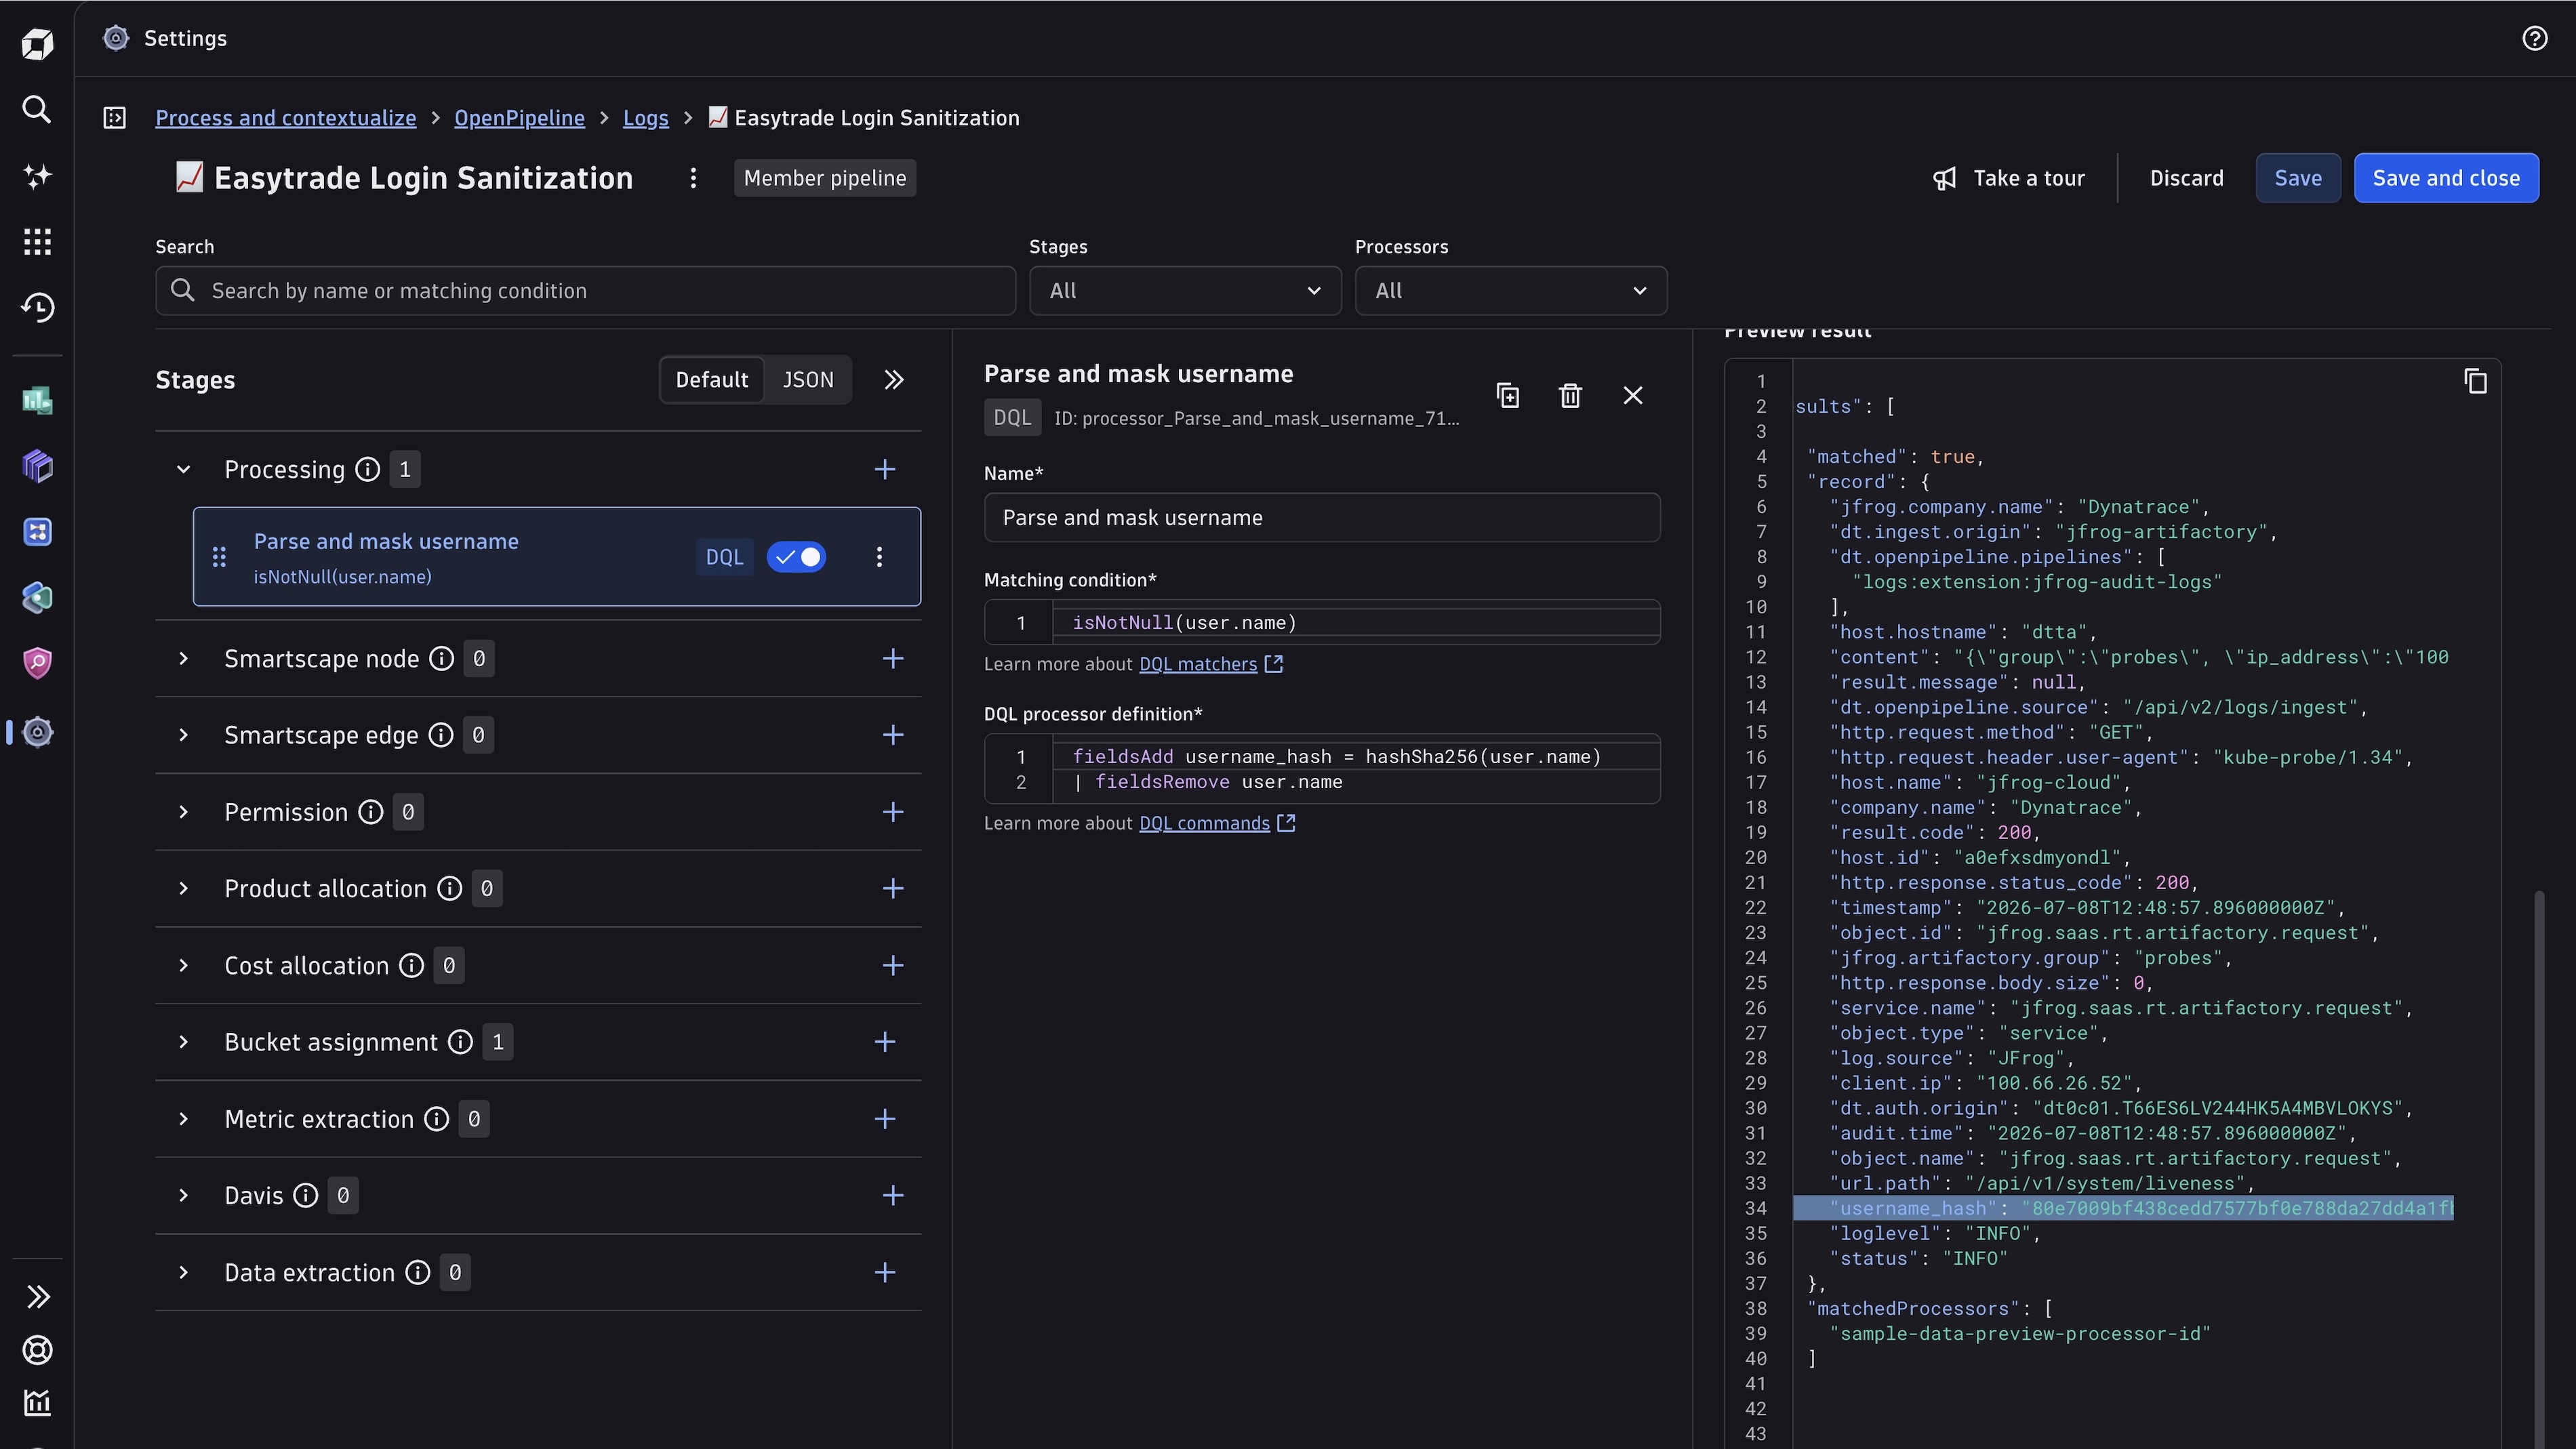Open the pink shield security app icon
Image resolution: width=2576 pixels, height=1449 pixels.
coord(37,663)
